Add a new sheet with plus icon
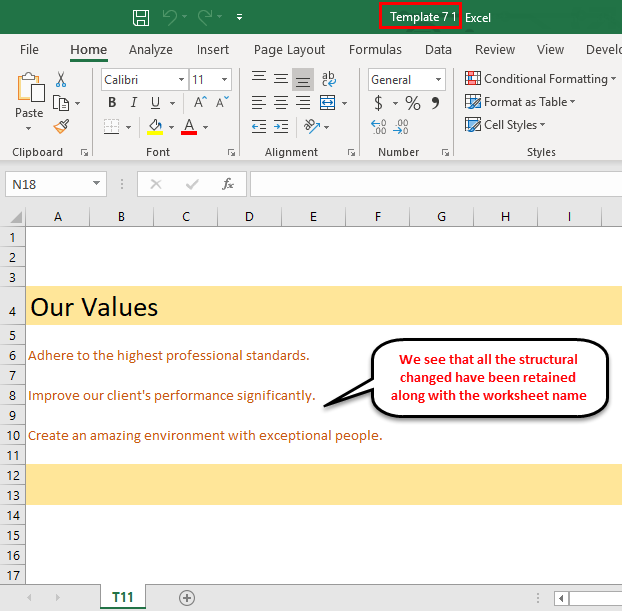Image resolution: width=622 pixels, height=611 pixels. 186,597
